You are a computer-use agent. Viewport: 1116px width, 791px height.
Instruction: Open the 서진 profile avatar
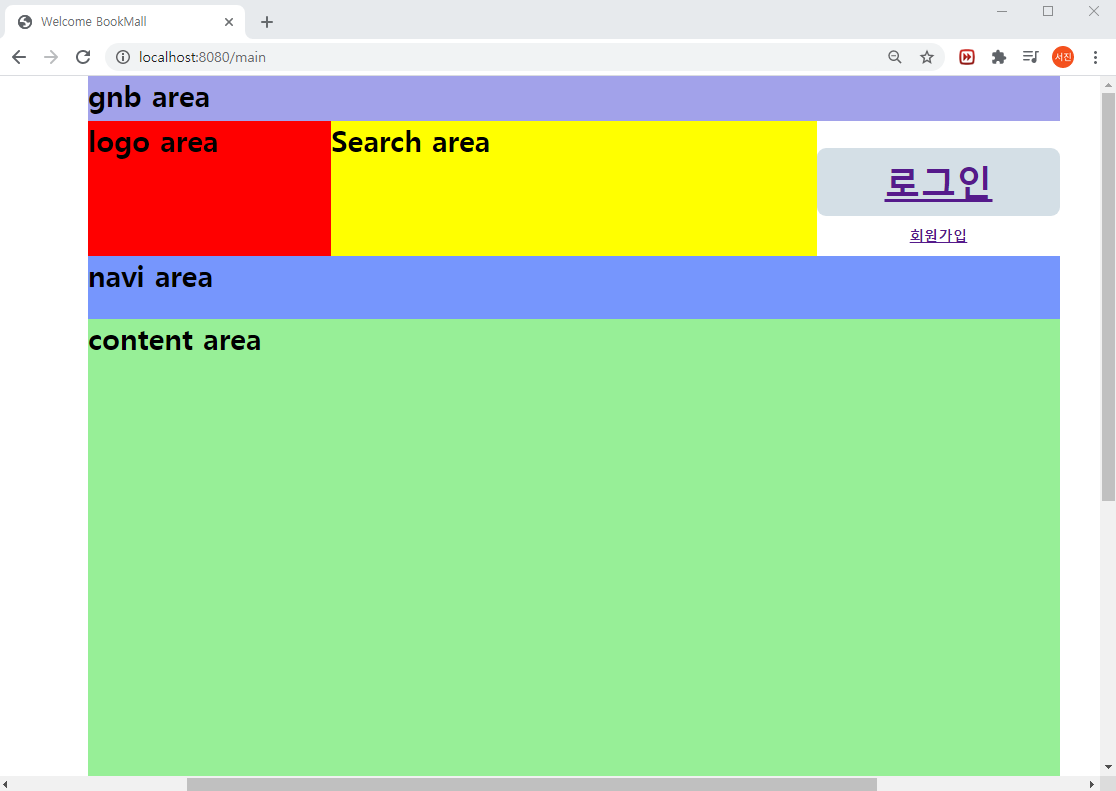(1063, 57)
